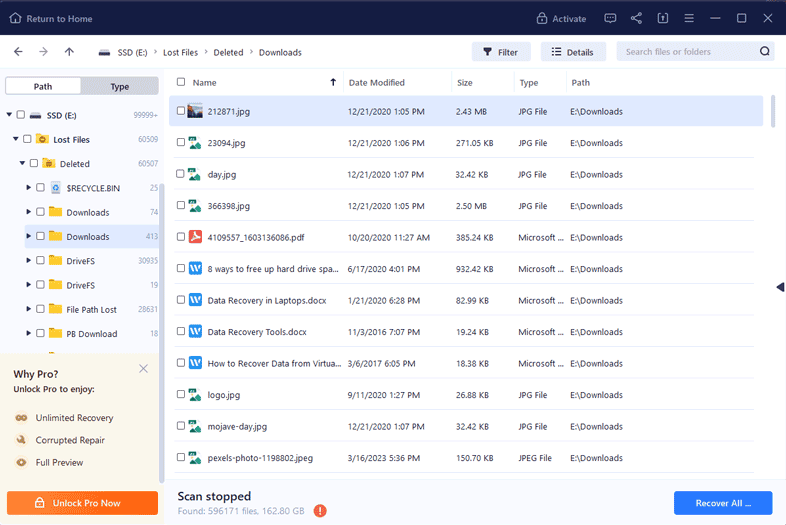
Task: Select the 8 ways to free up hard drive file
Action: point(464,269)
